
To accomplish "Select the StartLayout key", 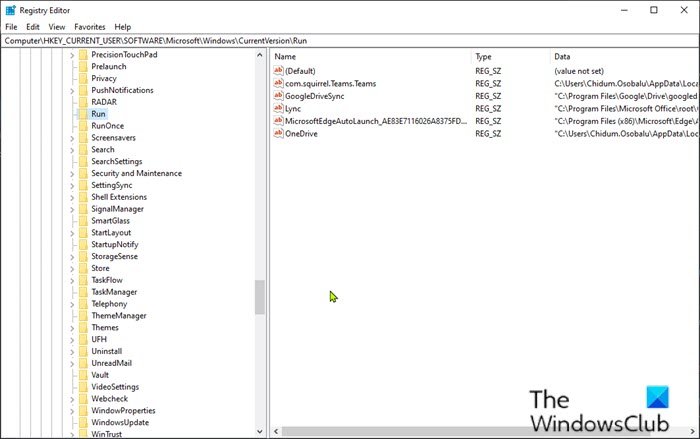I will point(111,232).
